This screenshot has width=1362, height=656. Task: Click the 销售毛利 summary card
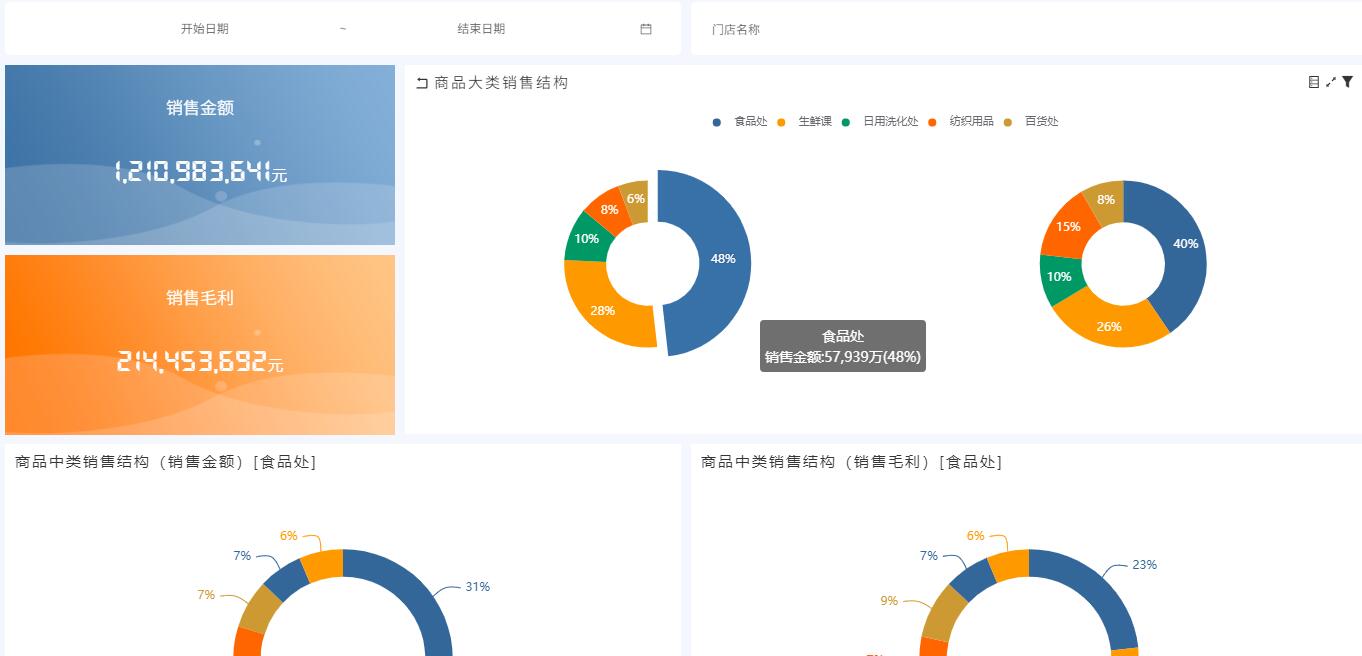tap(200, 344)
